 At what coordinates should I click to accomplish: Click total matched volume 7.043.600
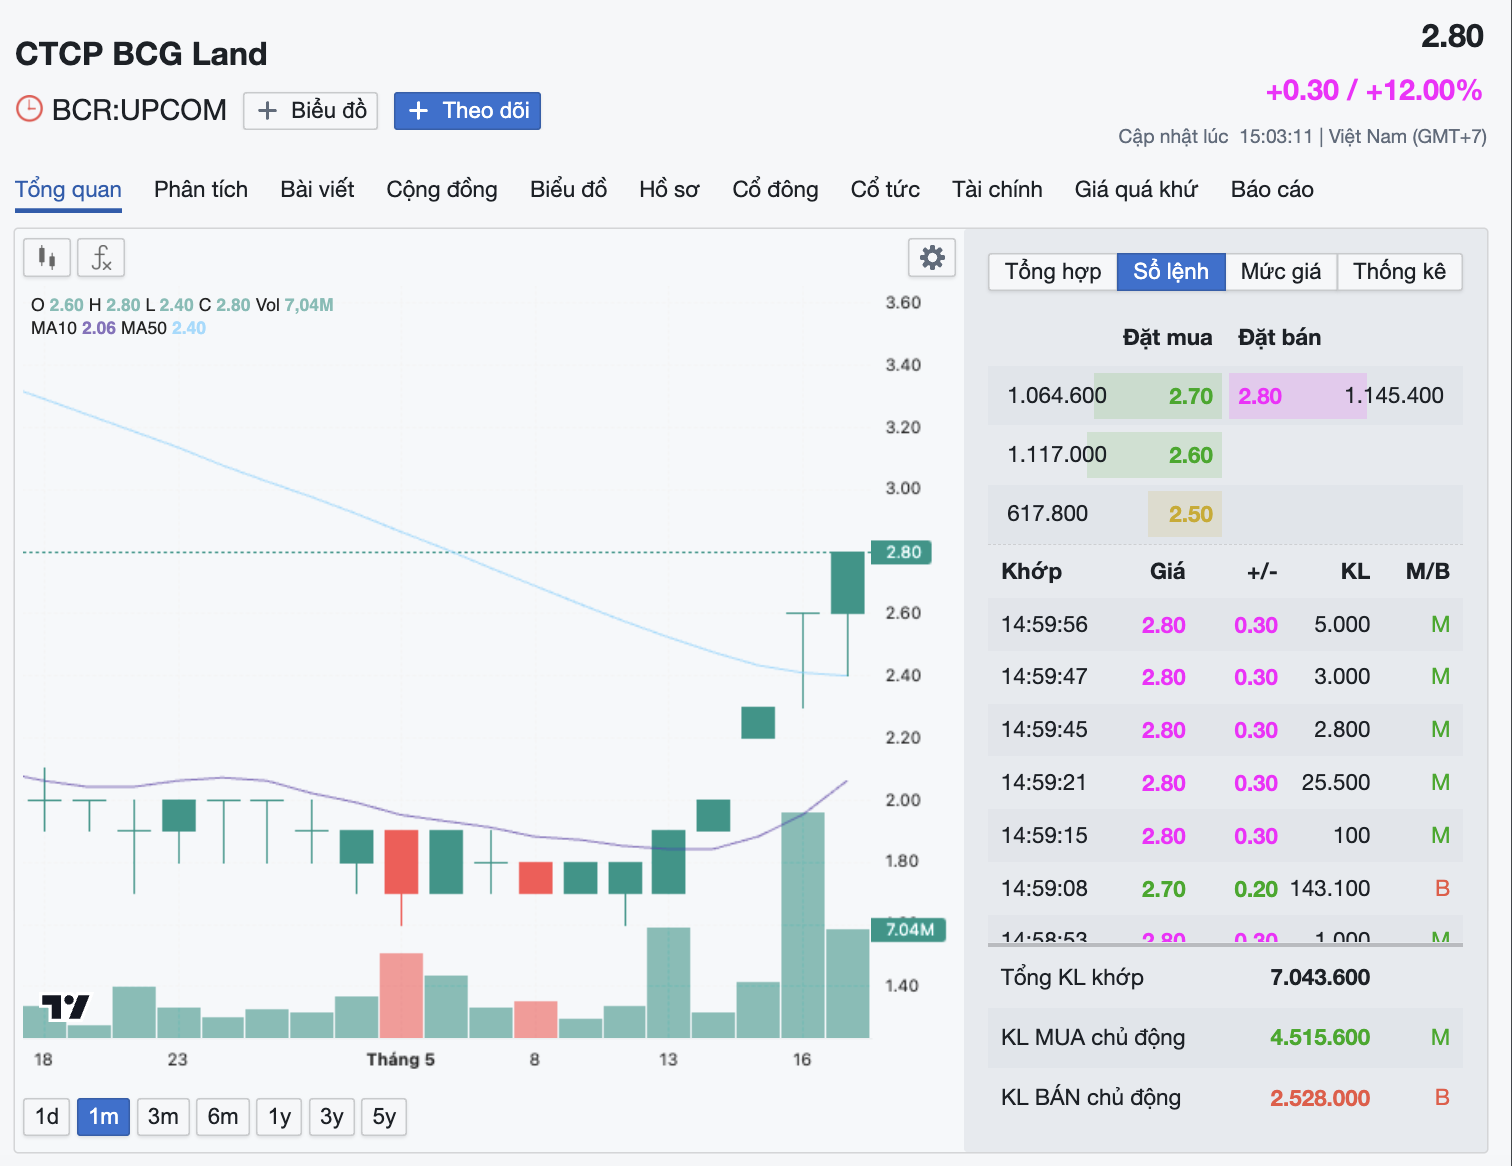[x=1320, y=978]
